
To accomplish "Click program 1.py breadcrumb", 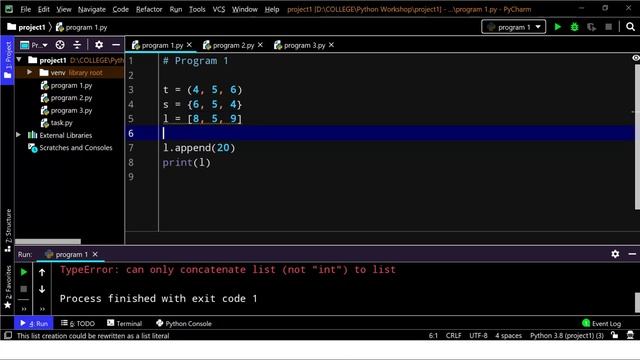I will (81, 27).
